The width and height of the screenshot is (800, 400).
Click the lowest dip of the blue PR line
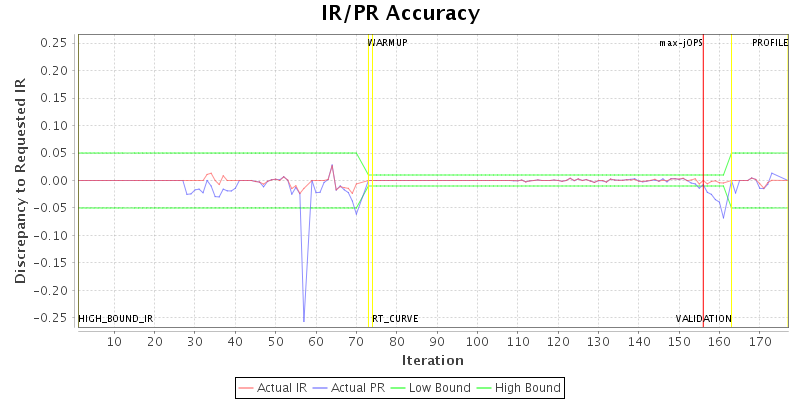[x=304, y=320]
